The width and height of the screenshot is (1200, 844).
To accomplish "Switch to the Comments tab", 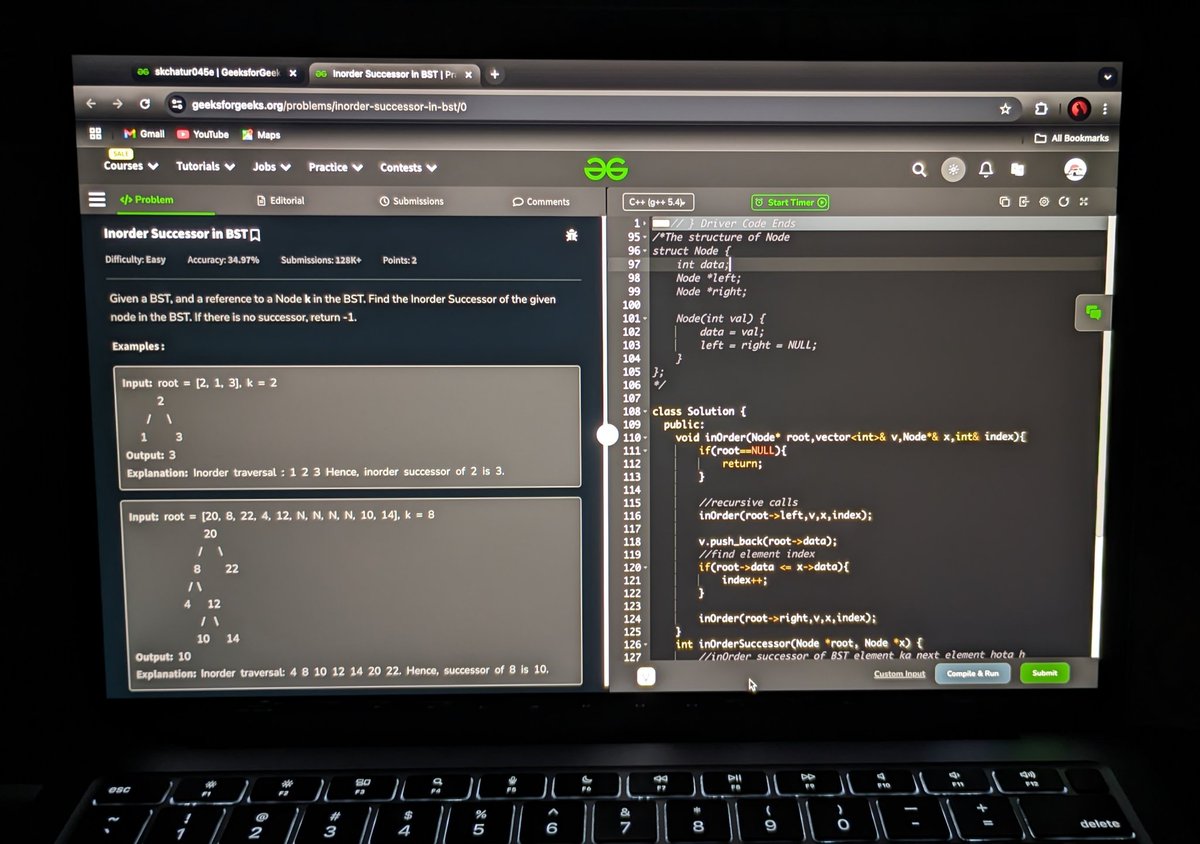I will click(x=541, y=202).
